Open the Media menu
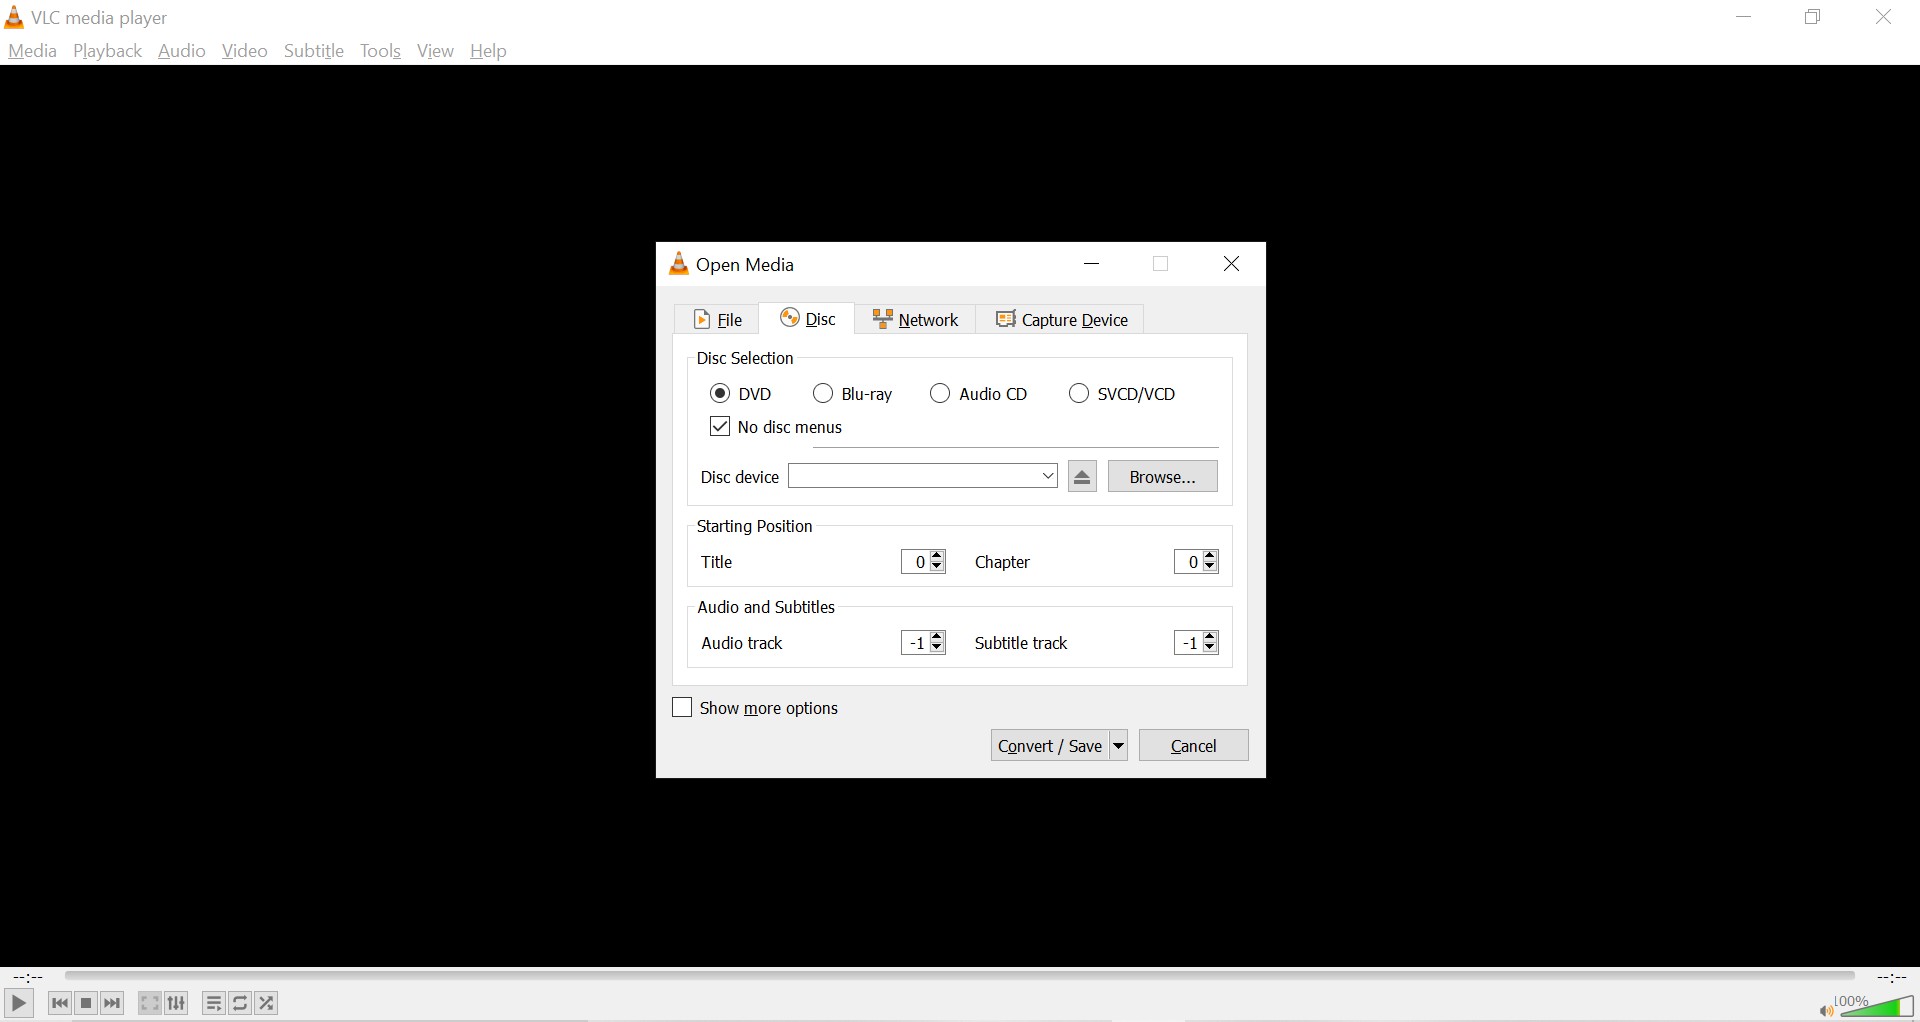The width and height of the screenshot is (1920, 1022). (32, 51)
